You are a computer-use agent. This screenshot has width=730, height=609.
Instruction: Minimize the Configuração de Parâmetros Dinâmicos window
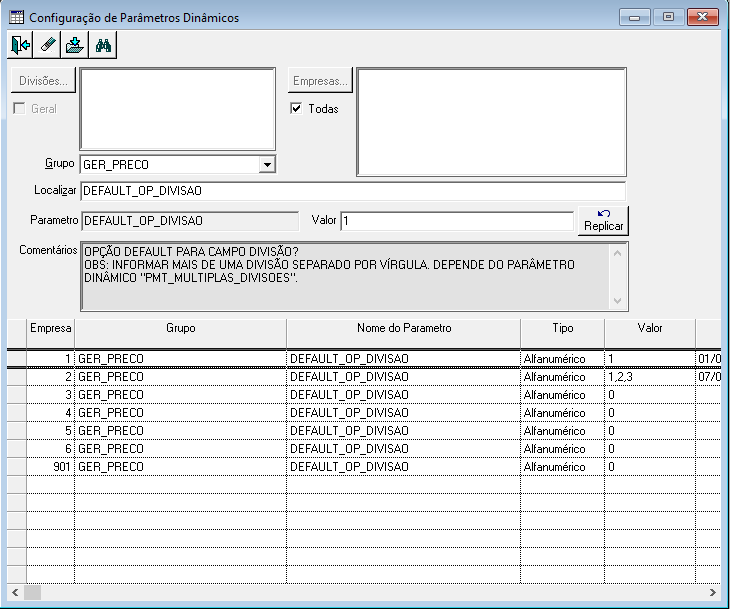click(x=634, y=18)
